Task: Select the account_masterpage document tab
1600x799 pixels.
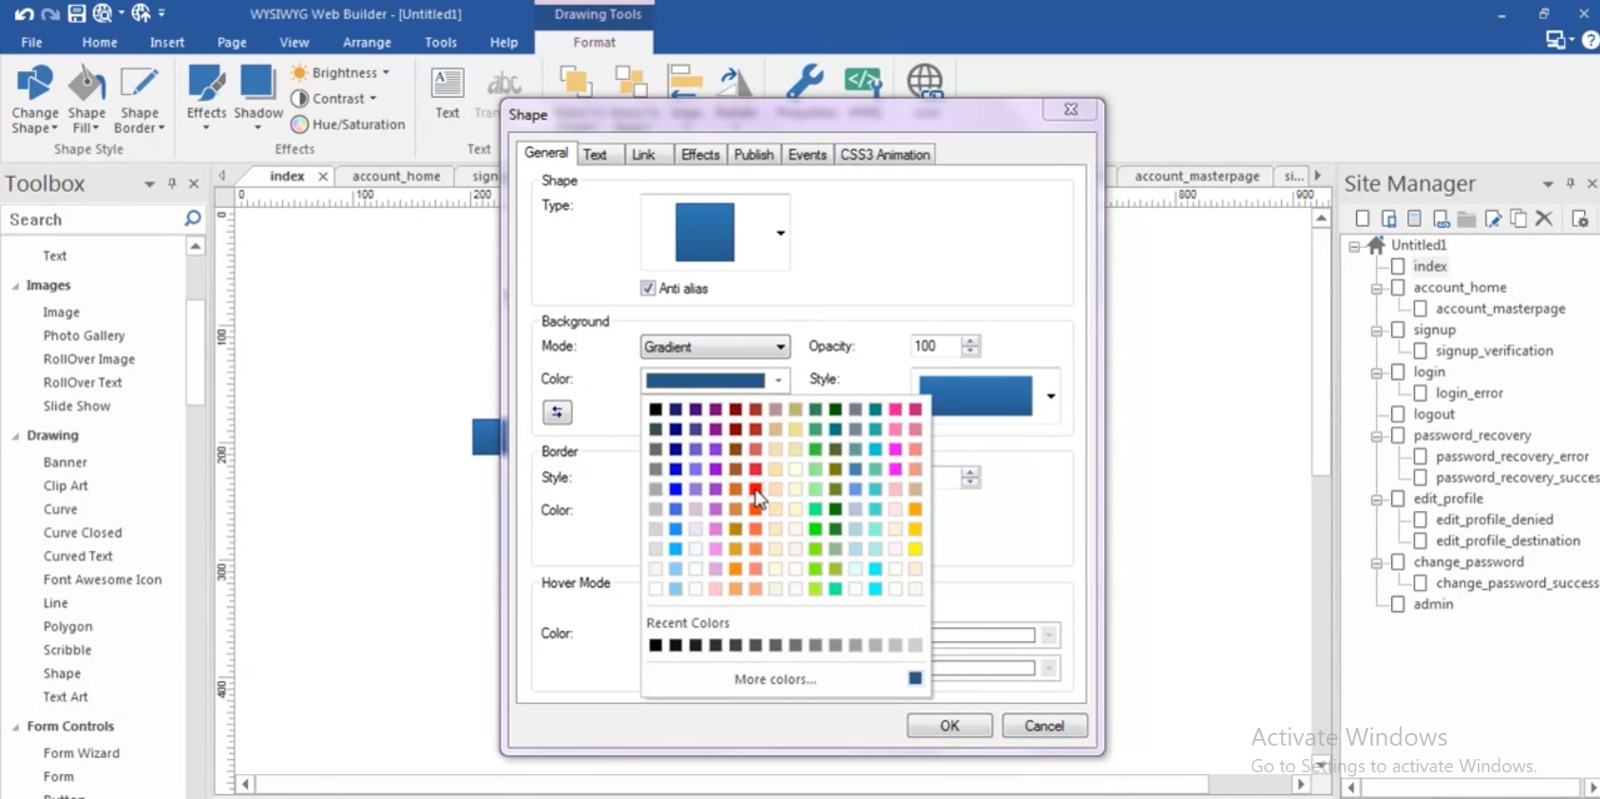Action: tap(1197, 176)
